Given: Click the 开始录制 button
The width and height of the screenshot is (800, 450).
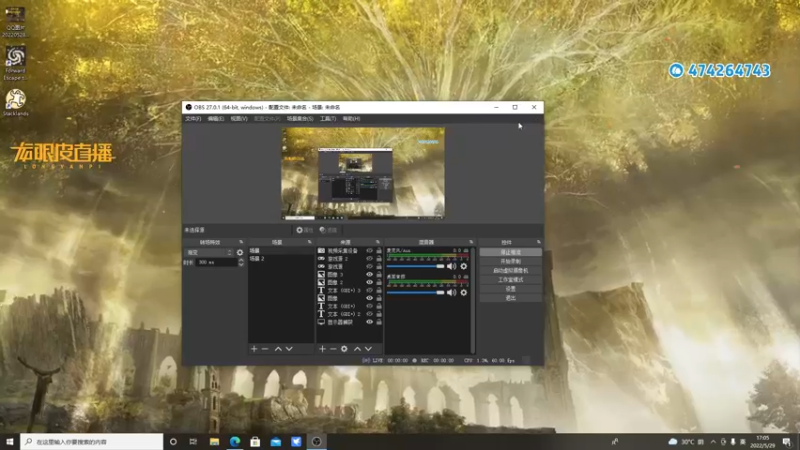Looking at the screenshot, I should point(510,261).
